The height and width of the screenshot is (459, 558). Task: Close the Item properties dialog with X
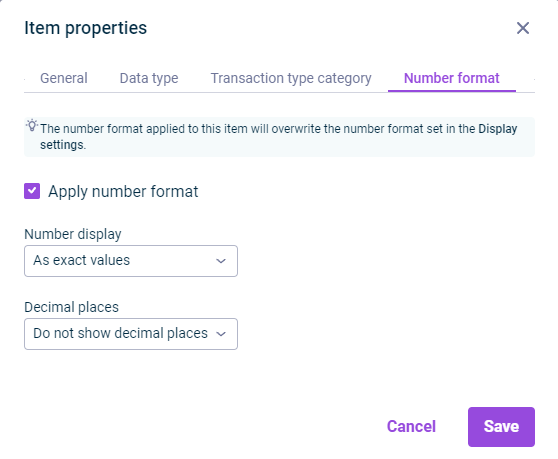pos(523,28)
